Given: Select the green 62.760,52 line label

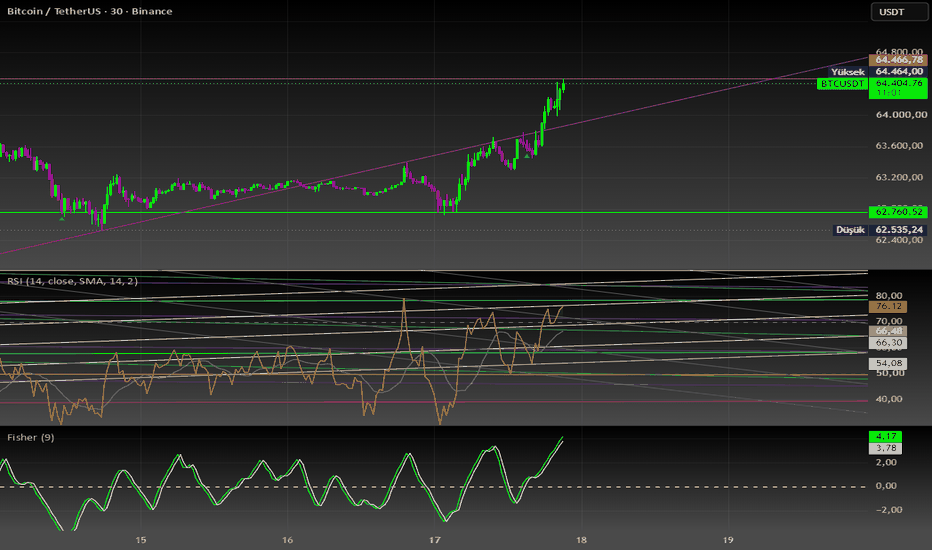Looking at the screenshot, I should (x=898, y=212).
